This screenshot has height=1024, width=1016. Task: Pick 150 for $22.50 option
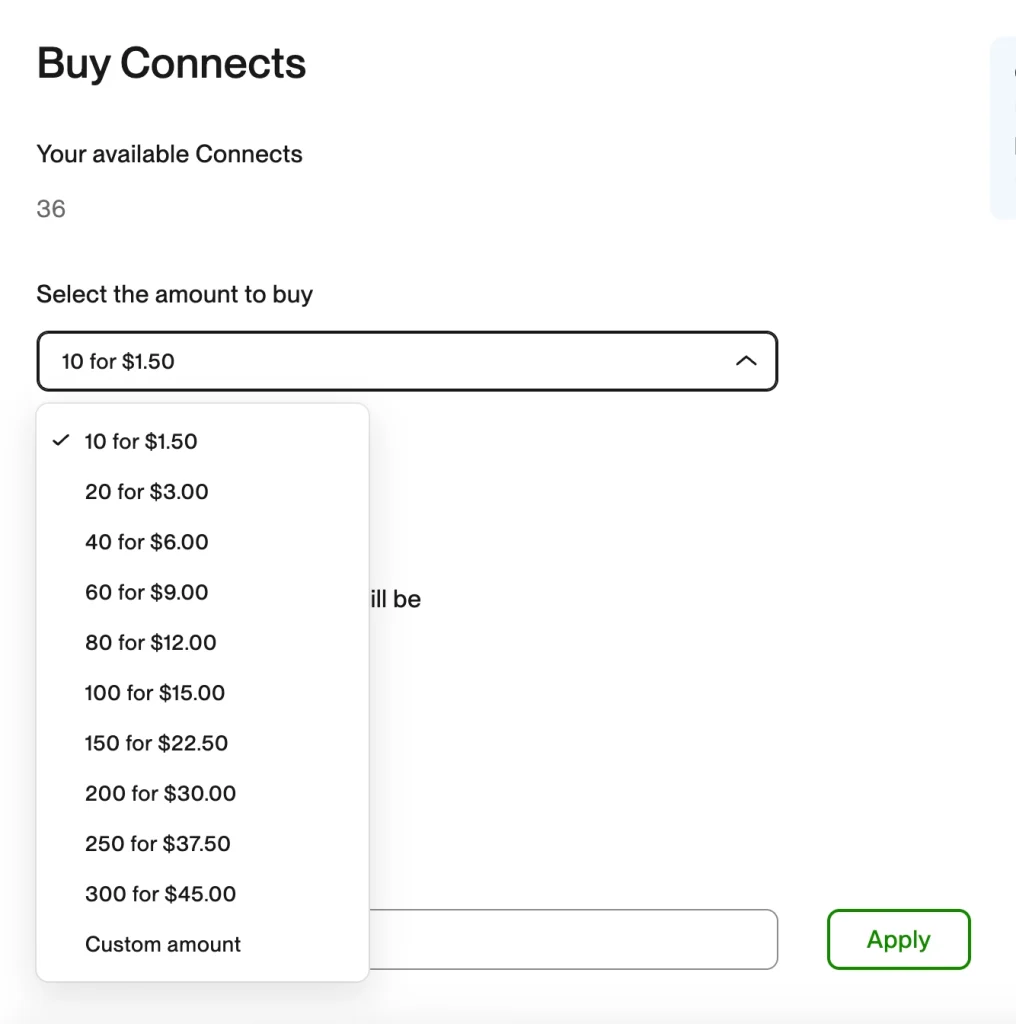point(157,743)
